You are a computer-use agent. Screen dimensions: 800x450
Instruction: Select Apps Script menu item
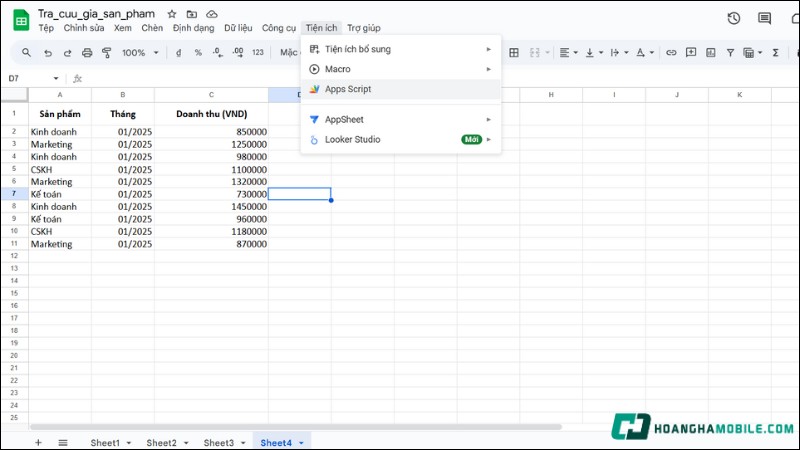[401, 89]
